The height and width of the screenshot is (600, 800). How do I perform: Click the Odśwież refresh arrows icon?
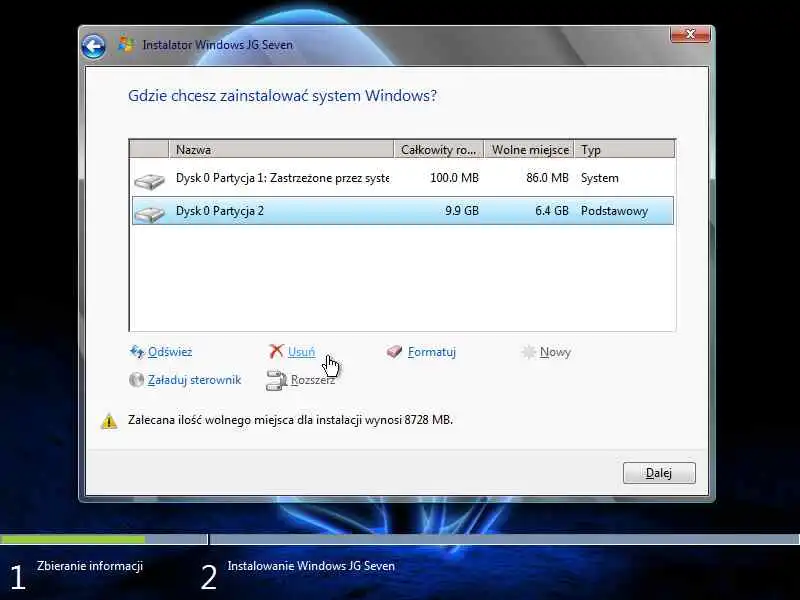[x=137, y=352]
